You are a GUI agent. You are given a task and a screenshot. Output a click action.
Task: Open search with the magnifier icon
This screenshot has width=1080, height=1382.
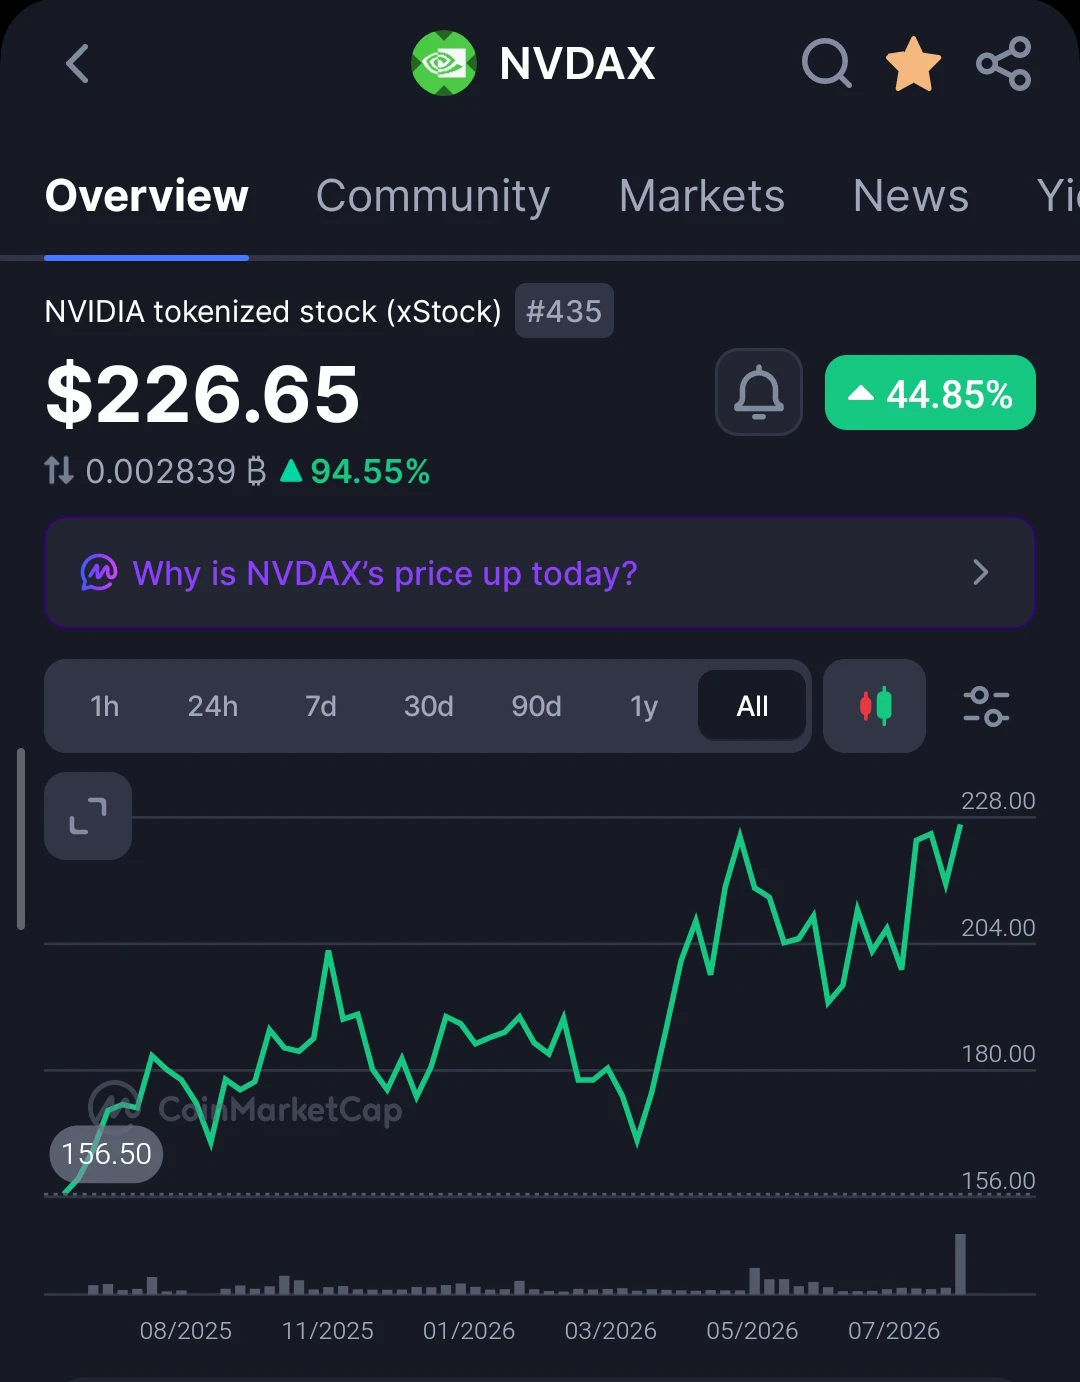[x=827, y=64]
